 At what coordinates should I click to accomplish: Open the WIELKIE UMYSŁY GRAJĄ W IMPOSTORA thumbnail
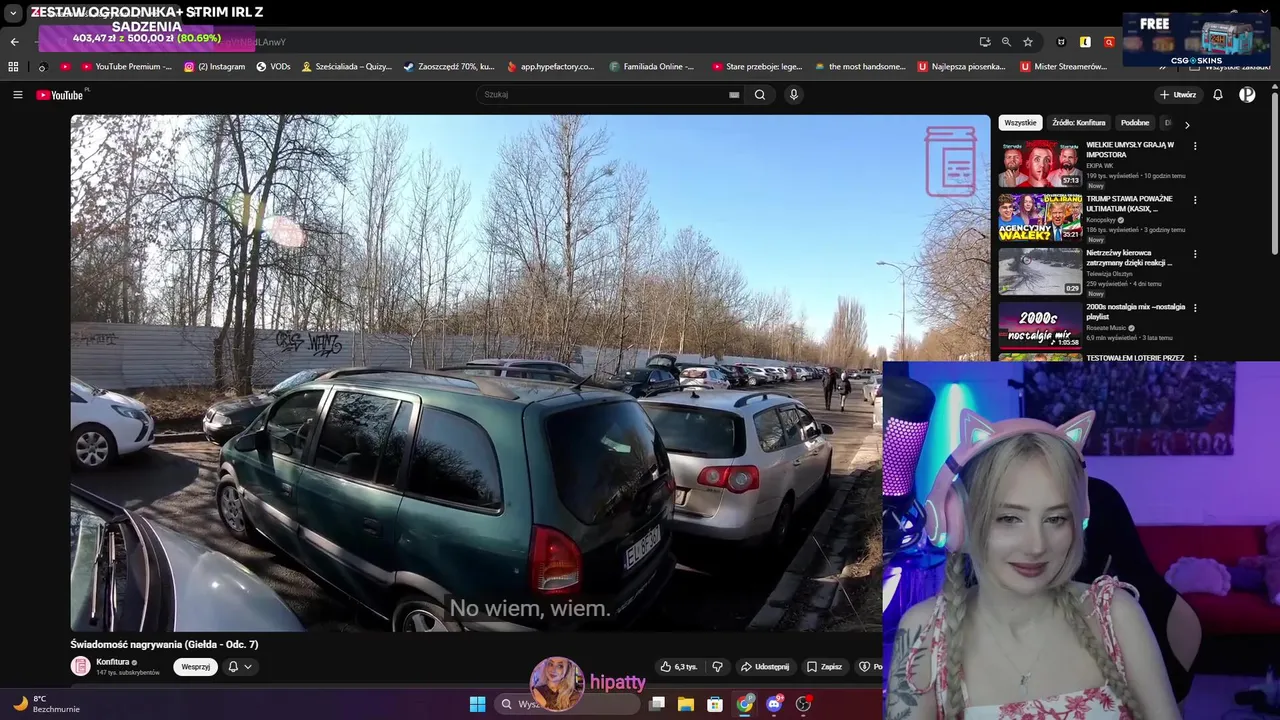coord(1040,164)
